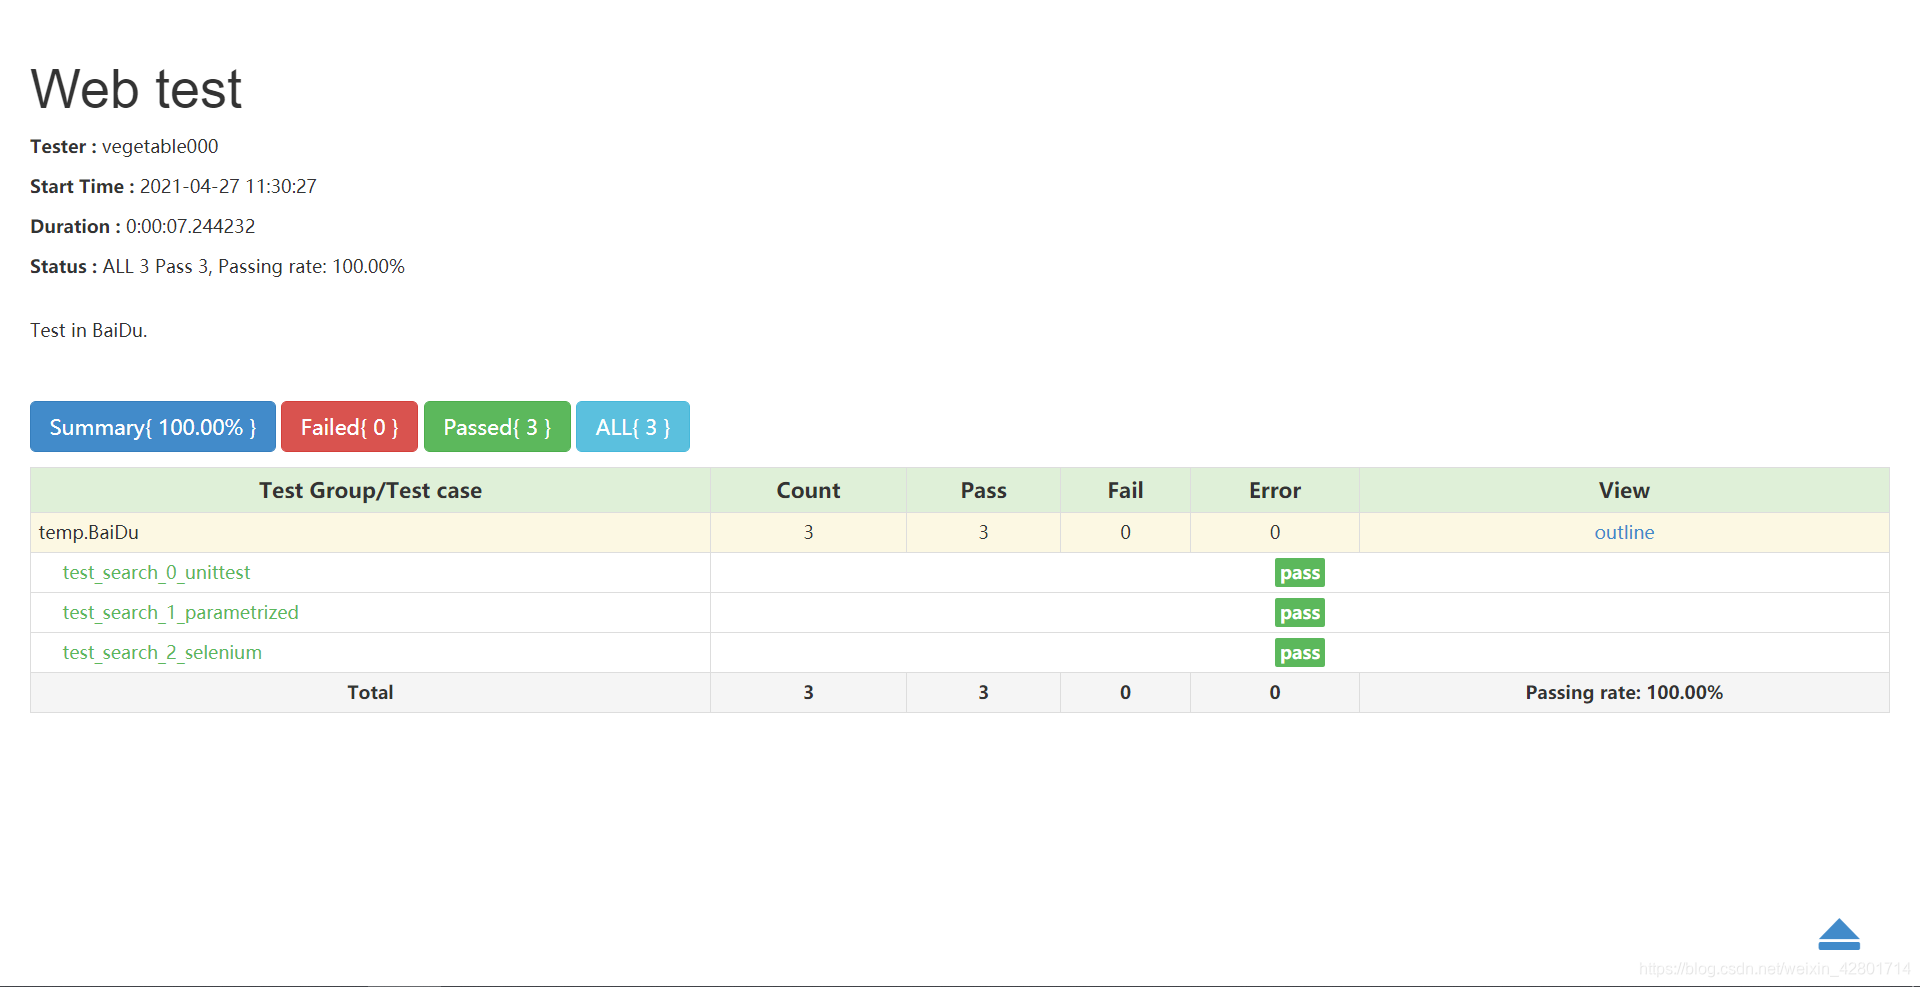
Task: Click the Total row label
Action: (370, 692)
